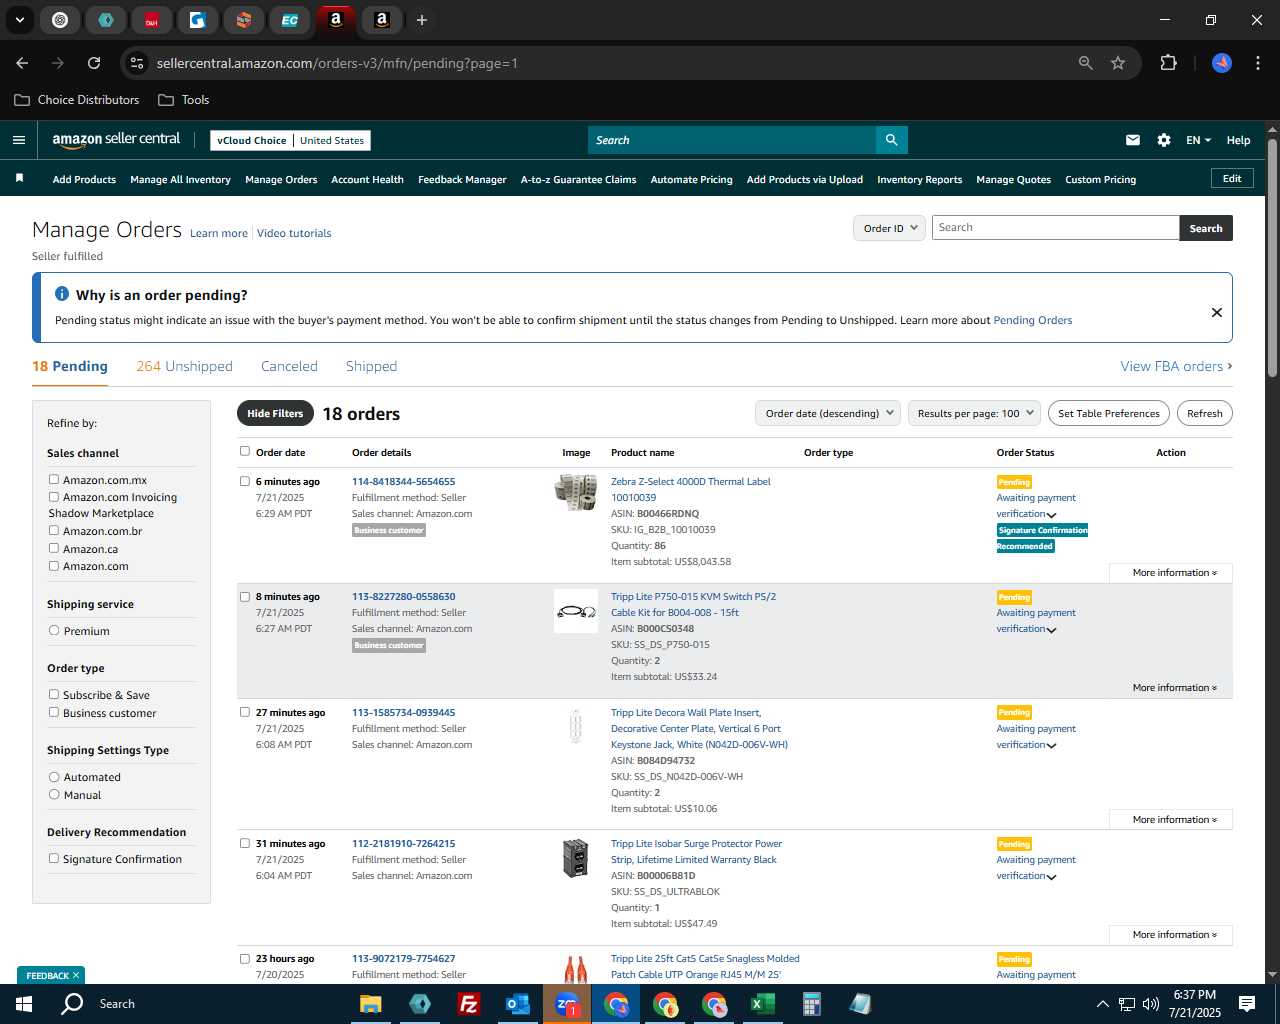Open the Seller Central hamburger menu
This screenshot has width=1280, height=1024.
(x=18, y=140)
